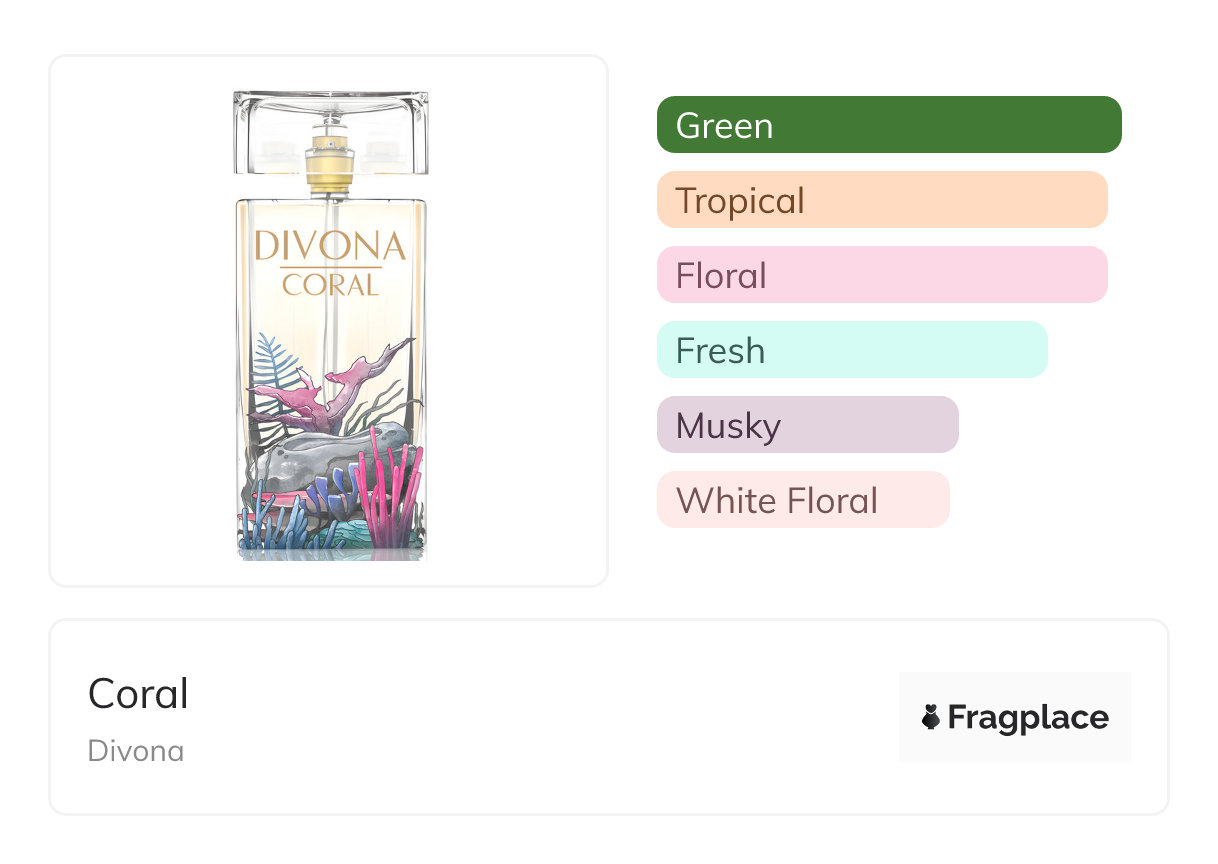Viewport: 1218px width, 864px height.
Task: Select the Tropical accord bar
Action: click(x=881, y=200)
